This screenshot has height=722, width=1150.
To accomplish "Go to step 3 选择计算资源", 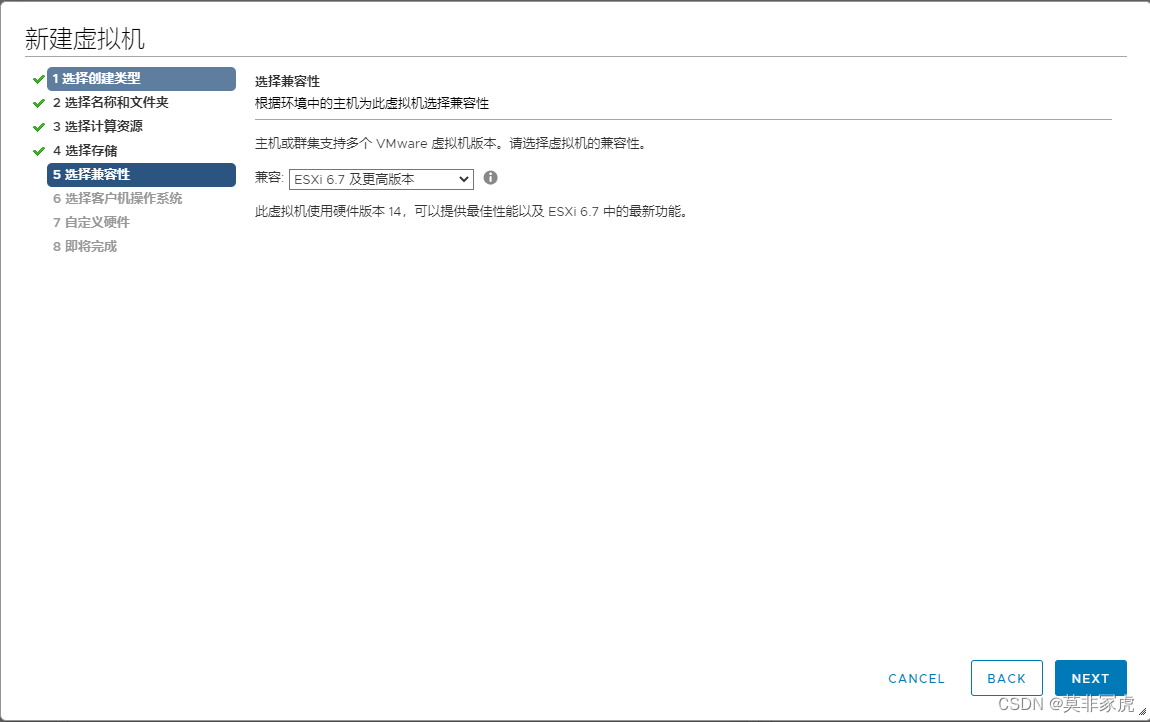I will pos(98,126).
